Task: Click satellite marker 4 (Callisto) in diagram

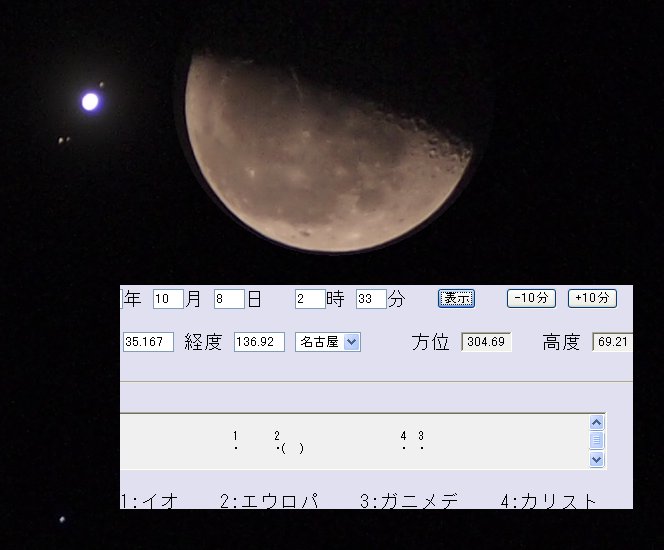Action: (403, 447)
